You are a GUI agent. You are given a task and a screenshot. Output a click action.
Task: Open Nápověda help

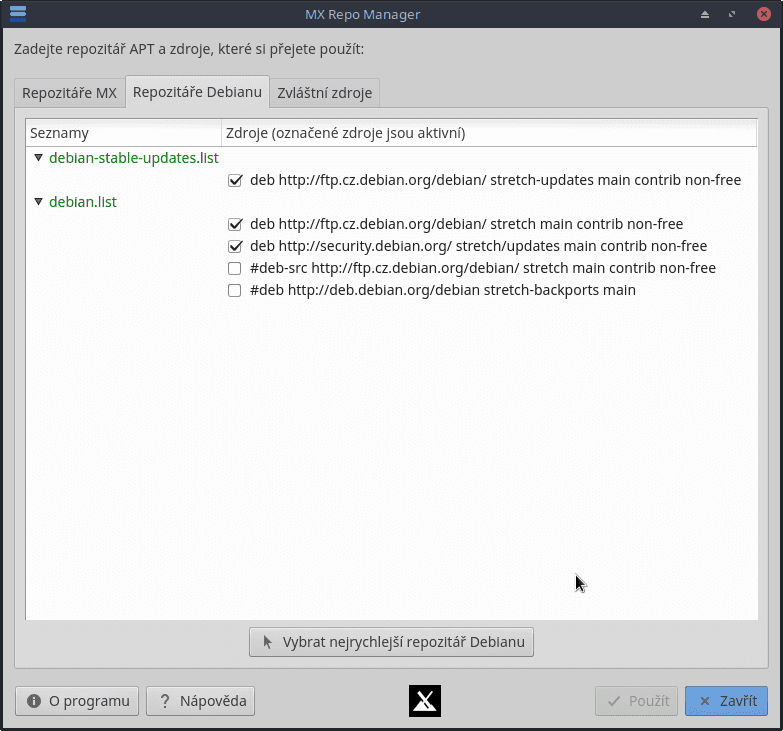(201, 701)
